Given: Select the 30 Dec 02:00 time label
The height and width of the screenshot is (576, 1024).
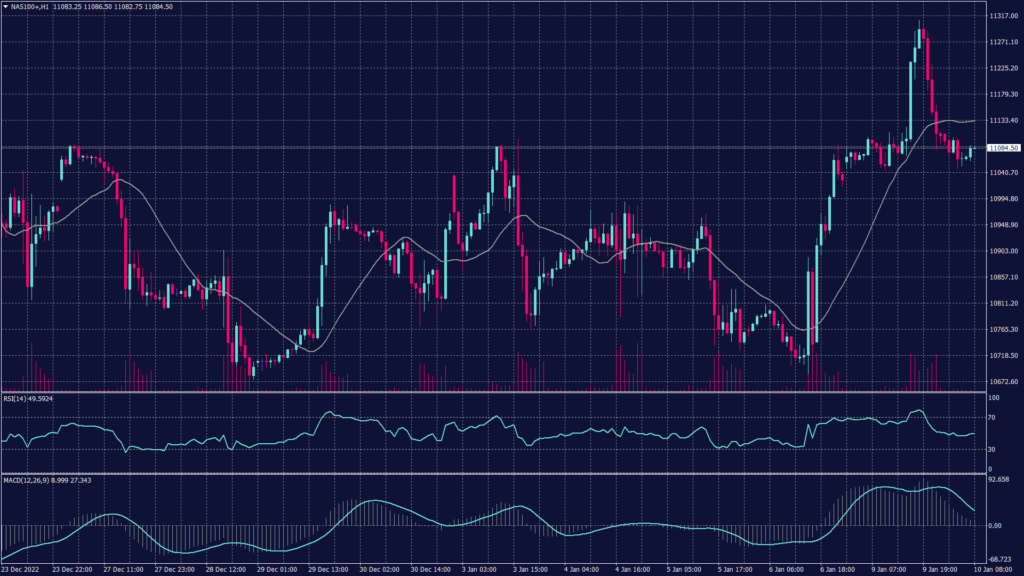Looking at the screenshot, I should [377, 569].
